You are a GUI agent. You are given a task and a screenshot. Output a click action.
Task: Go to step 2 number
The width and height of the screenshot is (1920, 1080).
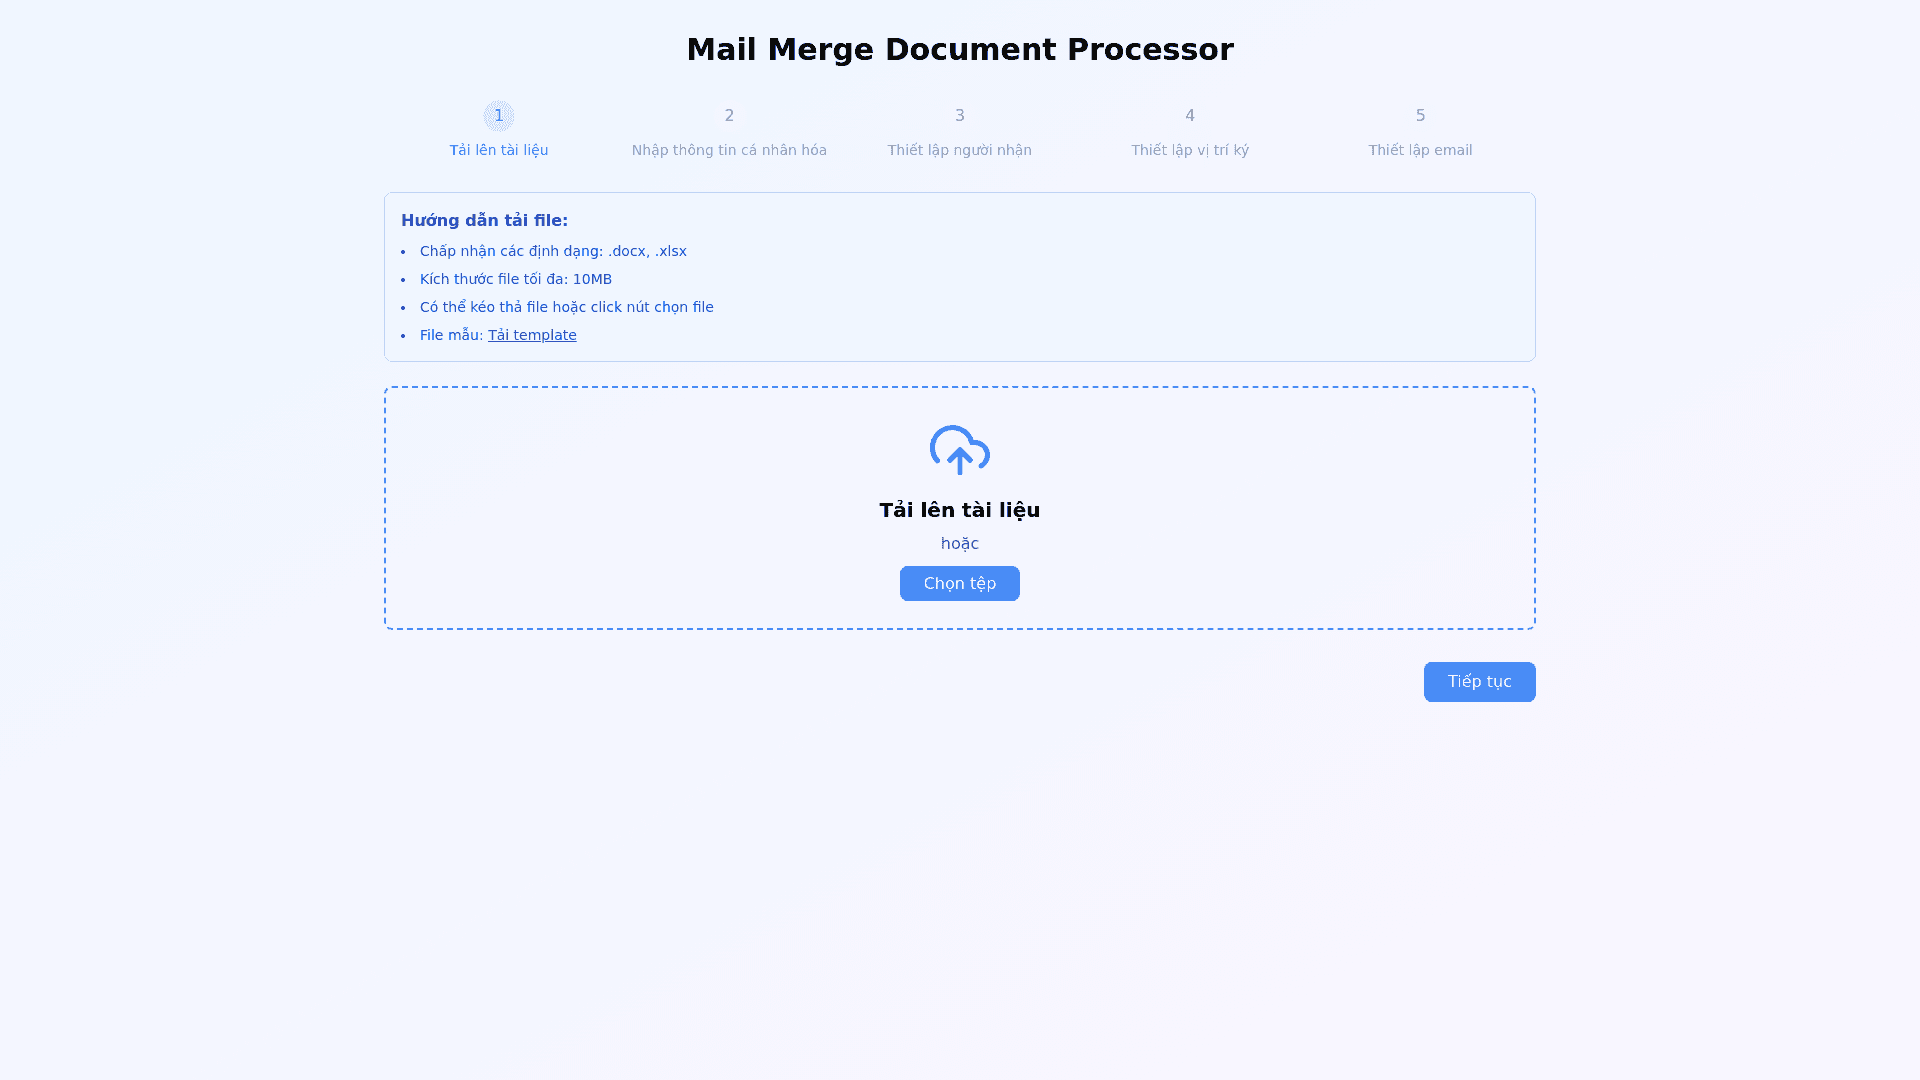pos(729,116)
